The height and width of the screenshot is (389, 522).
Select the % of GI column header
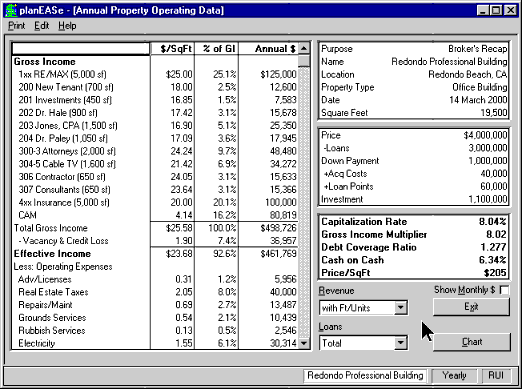tap(217, 49)
